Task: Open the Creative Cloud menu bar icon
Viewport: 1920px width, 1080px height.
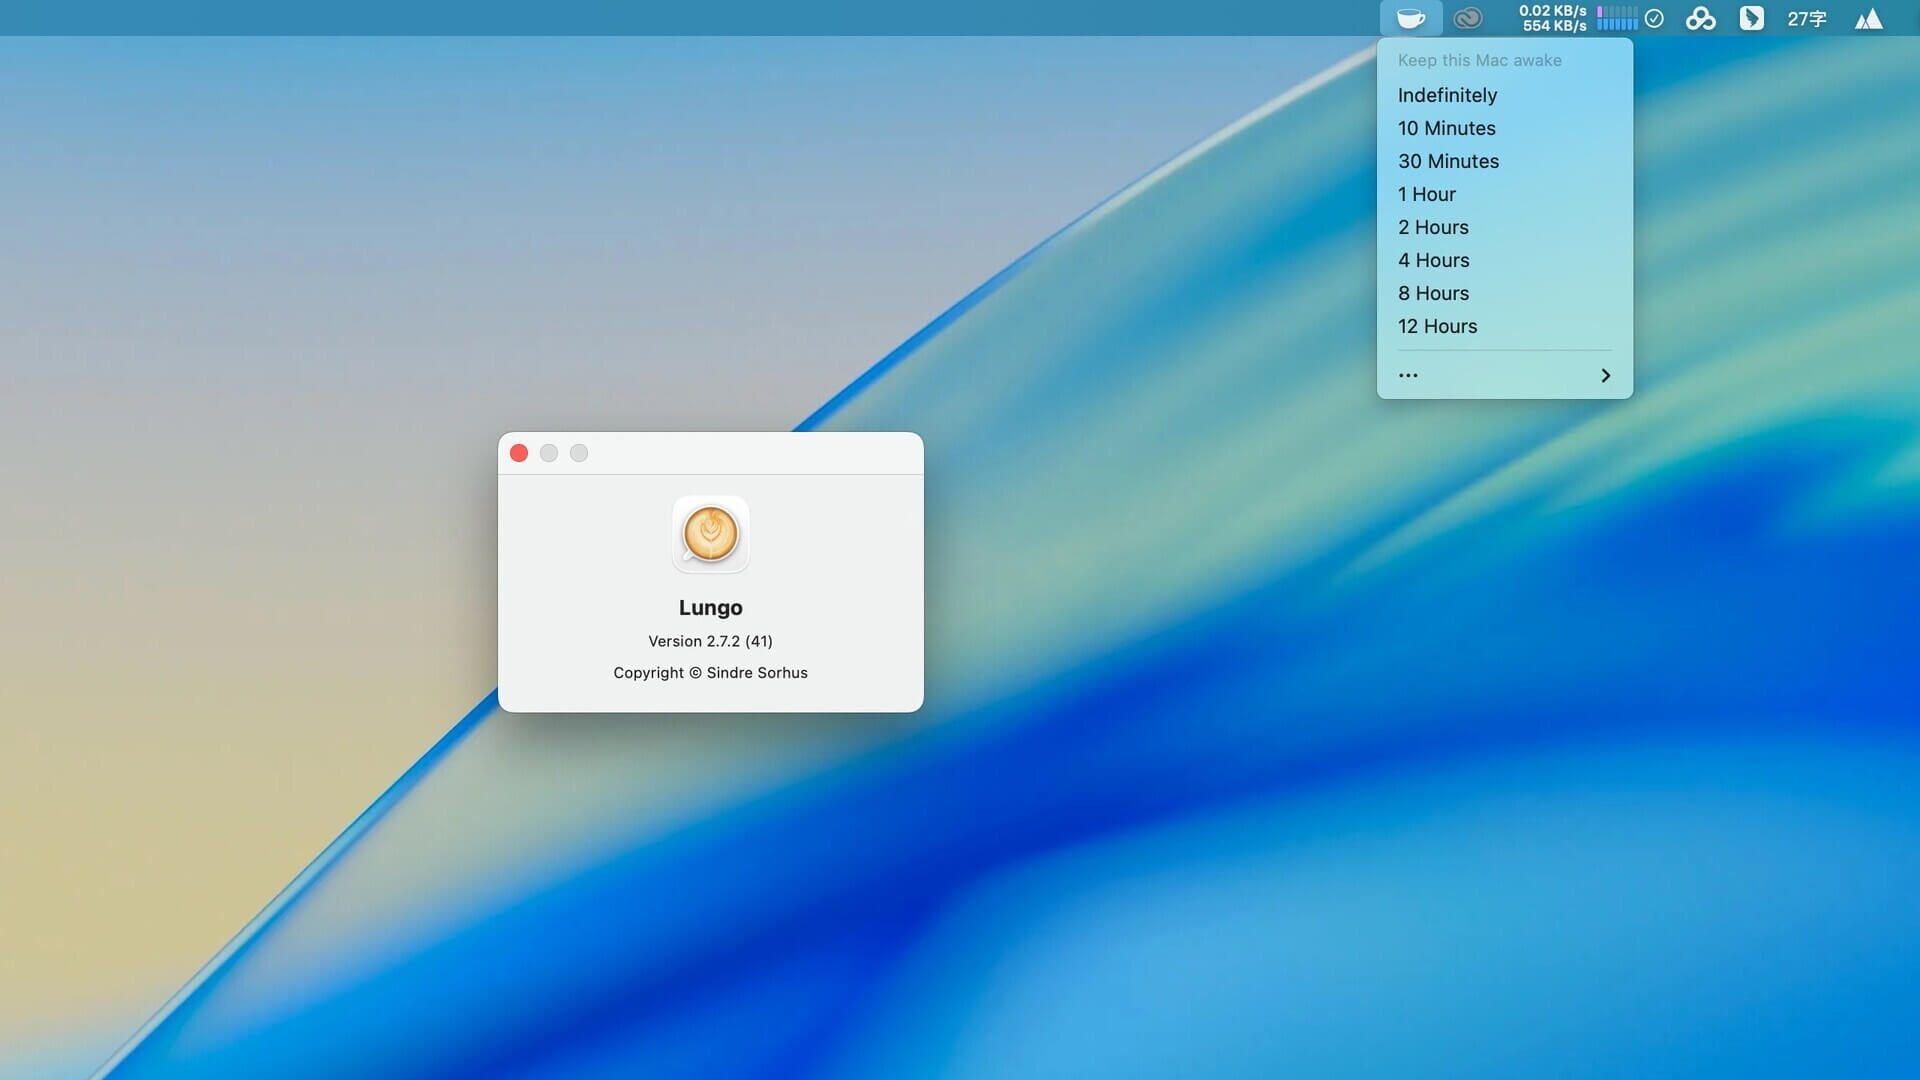Action: pos(1467,18)
